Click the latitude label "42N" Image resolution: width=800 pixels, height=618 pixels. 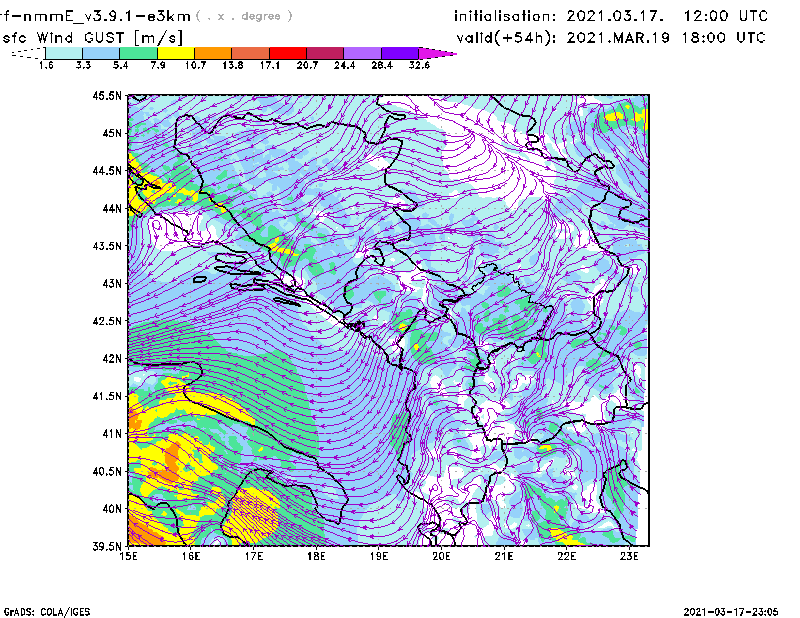tap(112, 358)
